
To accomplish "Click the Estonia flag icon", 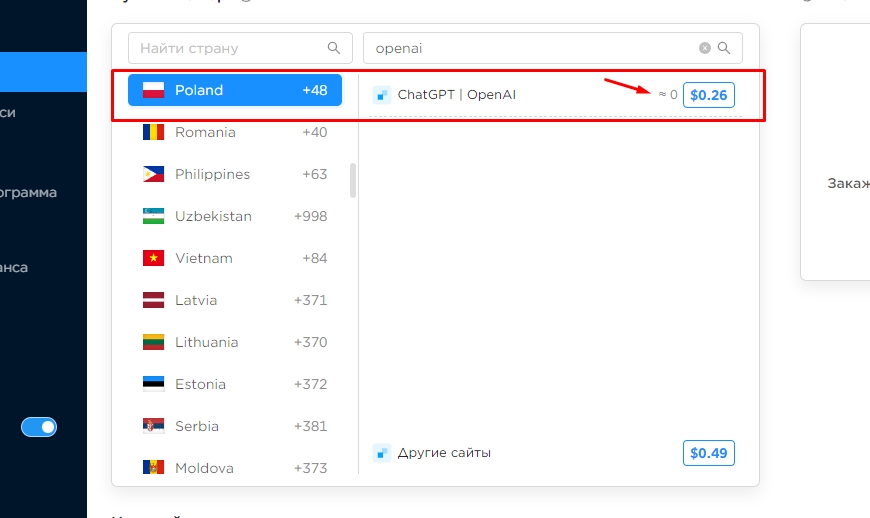I will [153, 384].
